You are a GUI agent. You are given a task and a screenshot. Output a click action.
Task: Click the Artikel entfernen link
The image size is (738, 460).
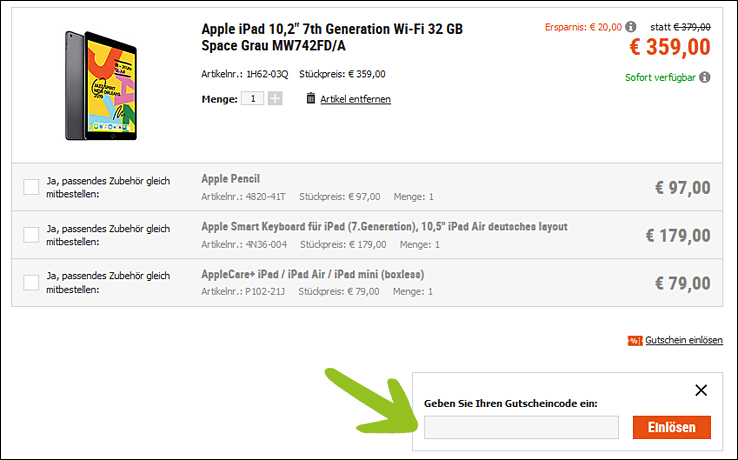click(x=355, y=99)
